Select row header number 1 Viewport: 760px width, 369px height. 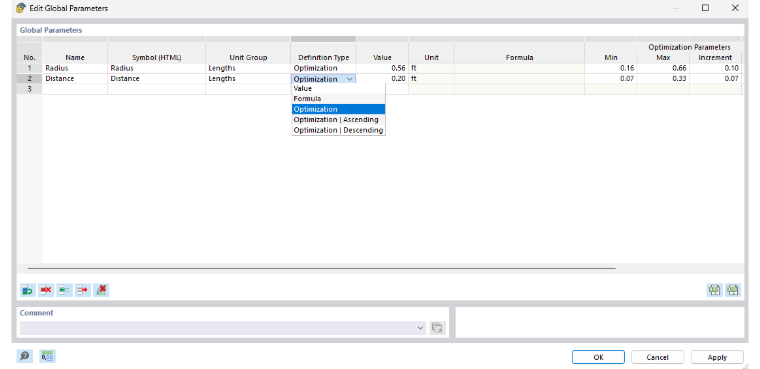(30, 68)
